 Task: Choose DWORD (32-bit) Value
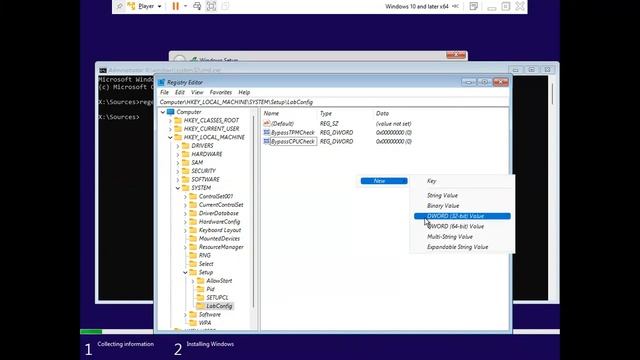[x=462, y=216]
